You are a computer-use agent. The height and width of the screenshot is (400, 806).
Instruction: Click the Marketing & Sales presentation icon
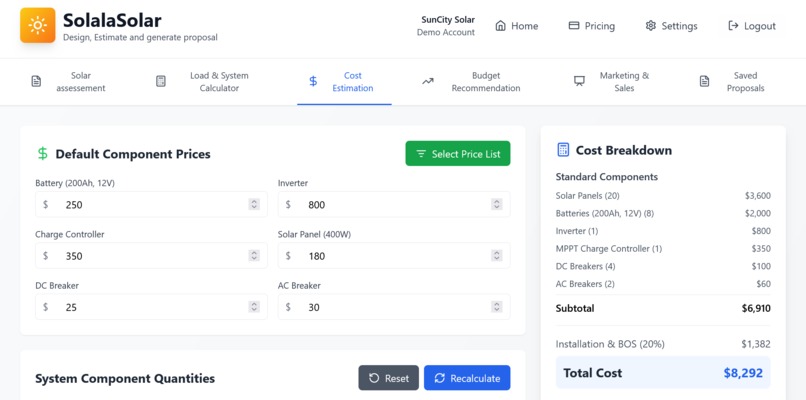[579, 81]
